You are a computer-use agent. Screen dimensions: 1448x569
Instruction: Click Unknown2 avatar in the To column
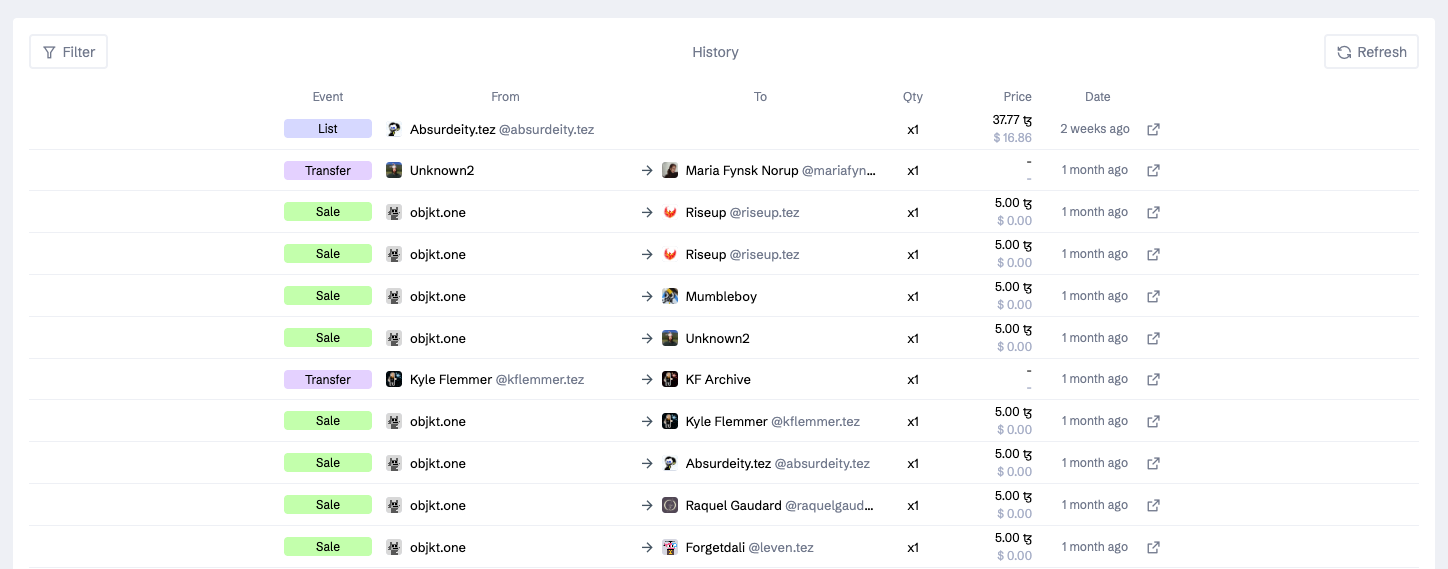[670, 338]
